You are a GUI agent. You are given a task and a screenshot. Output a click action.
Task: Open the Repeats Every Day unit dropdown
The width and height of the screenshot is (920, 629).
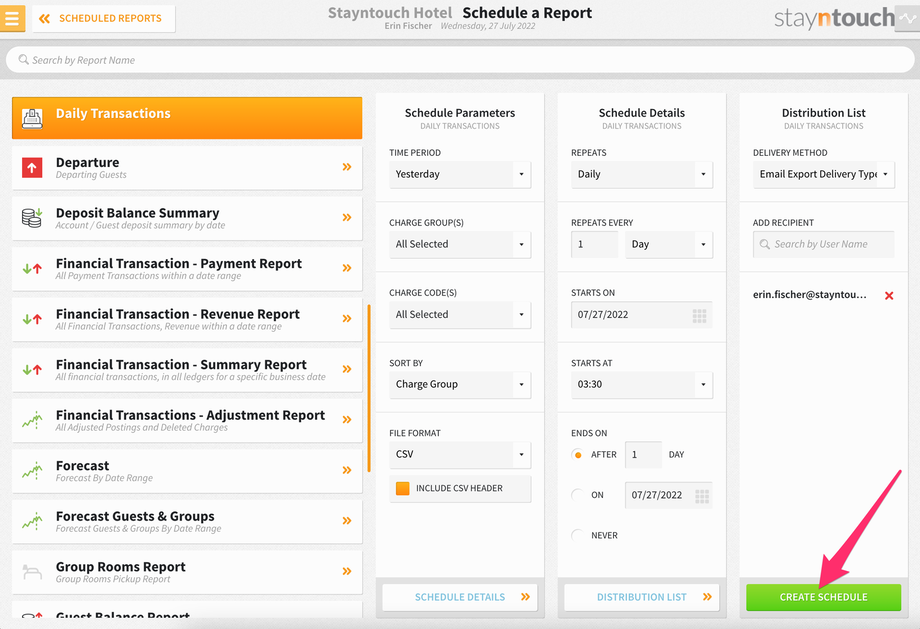coord(669,244)
